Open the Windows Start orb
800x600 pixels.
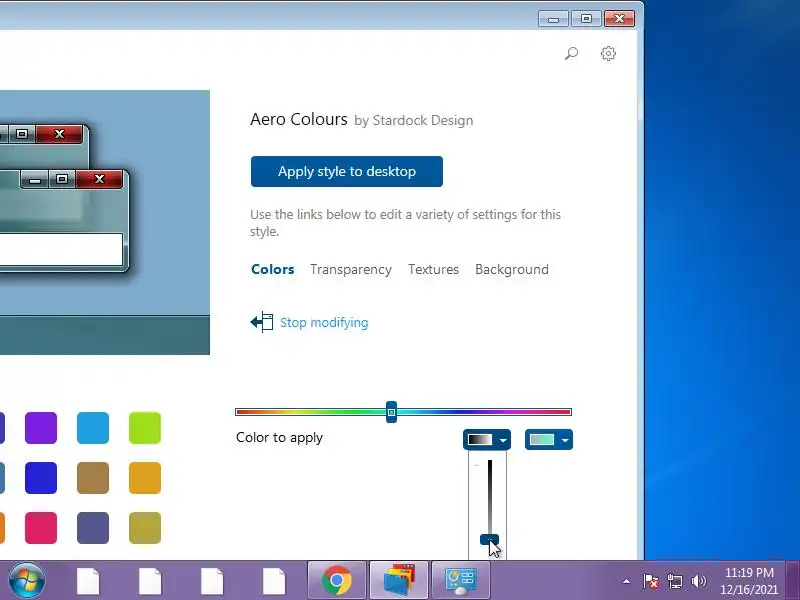(27, 580)
